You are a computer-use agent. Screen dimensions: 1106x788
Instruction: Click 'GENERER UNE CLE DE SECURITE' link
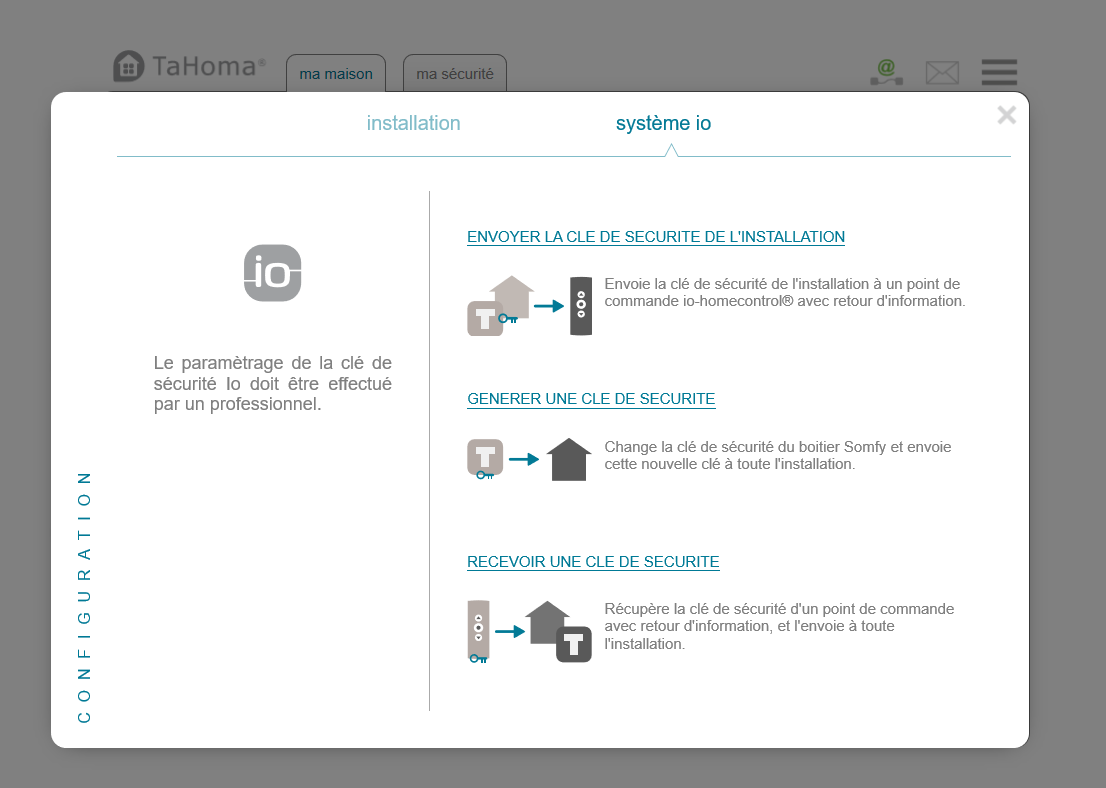[x=591, y=399]
